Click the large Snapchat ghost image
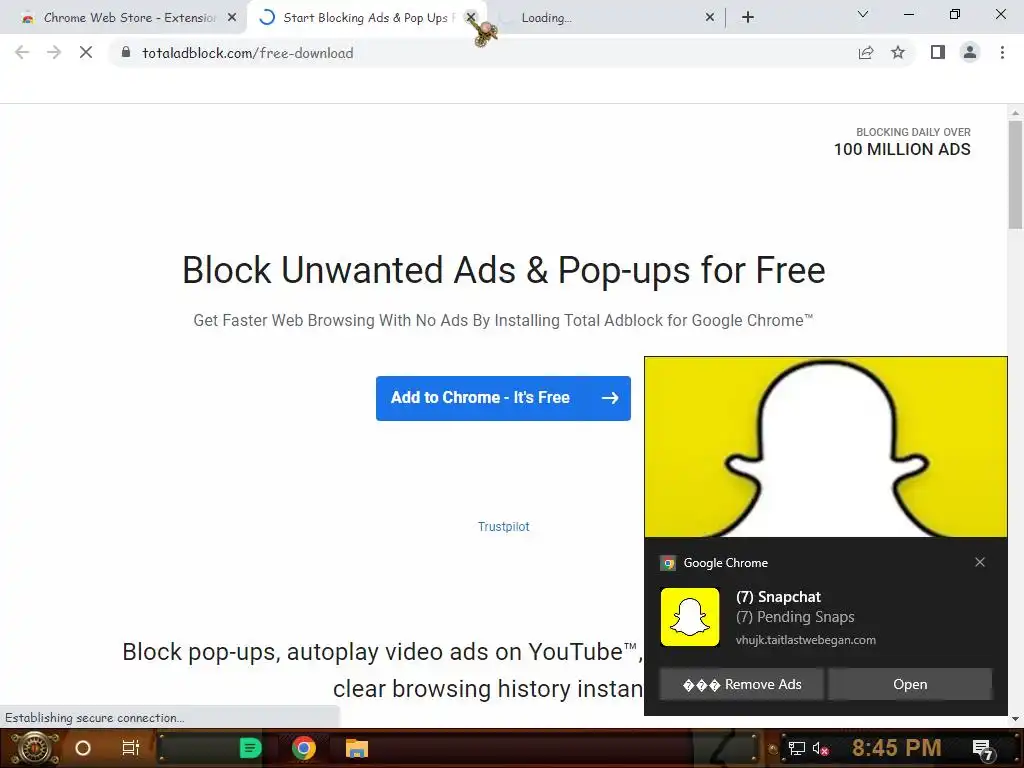 pyautogui.click(x=825, y=447)
